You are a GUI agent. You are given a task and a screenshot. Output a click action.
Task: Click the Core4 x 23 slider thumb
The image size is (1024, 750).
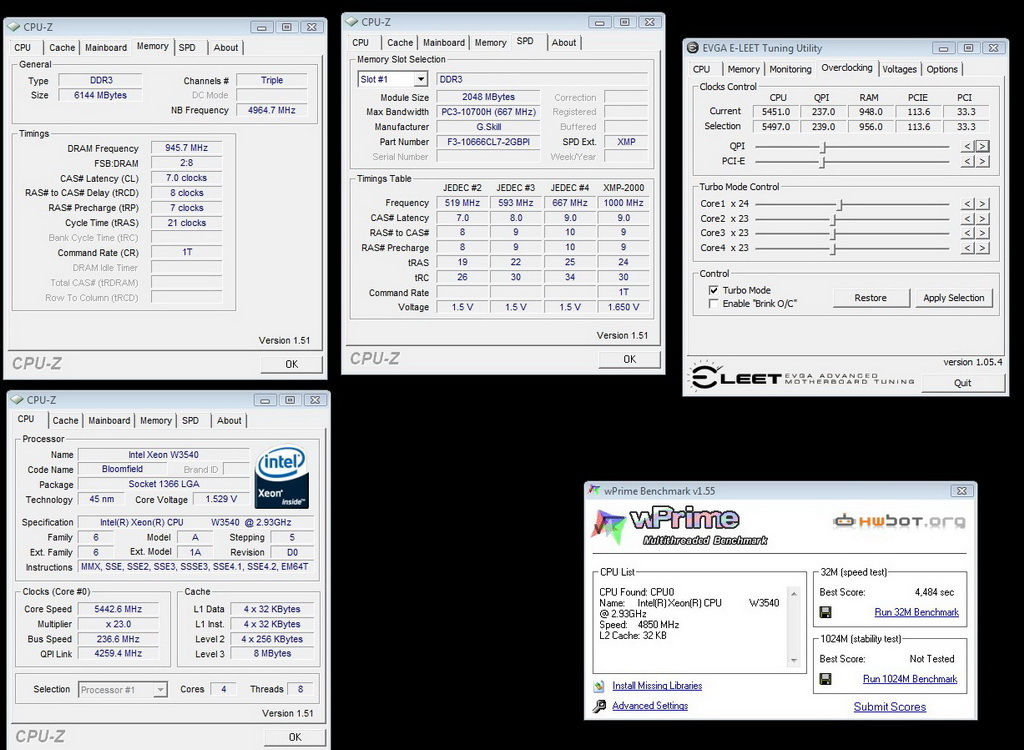(833, 249)
